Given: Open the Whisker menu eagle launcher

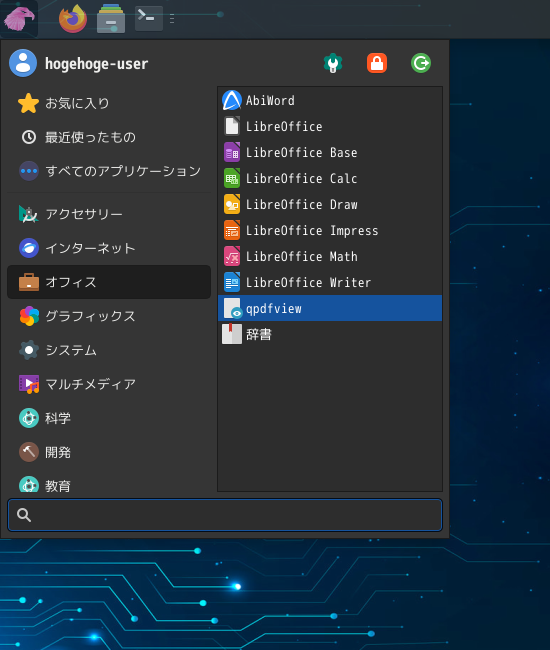Looking at the screenshot, I should tap(19, 19).
